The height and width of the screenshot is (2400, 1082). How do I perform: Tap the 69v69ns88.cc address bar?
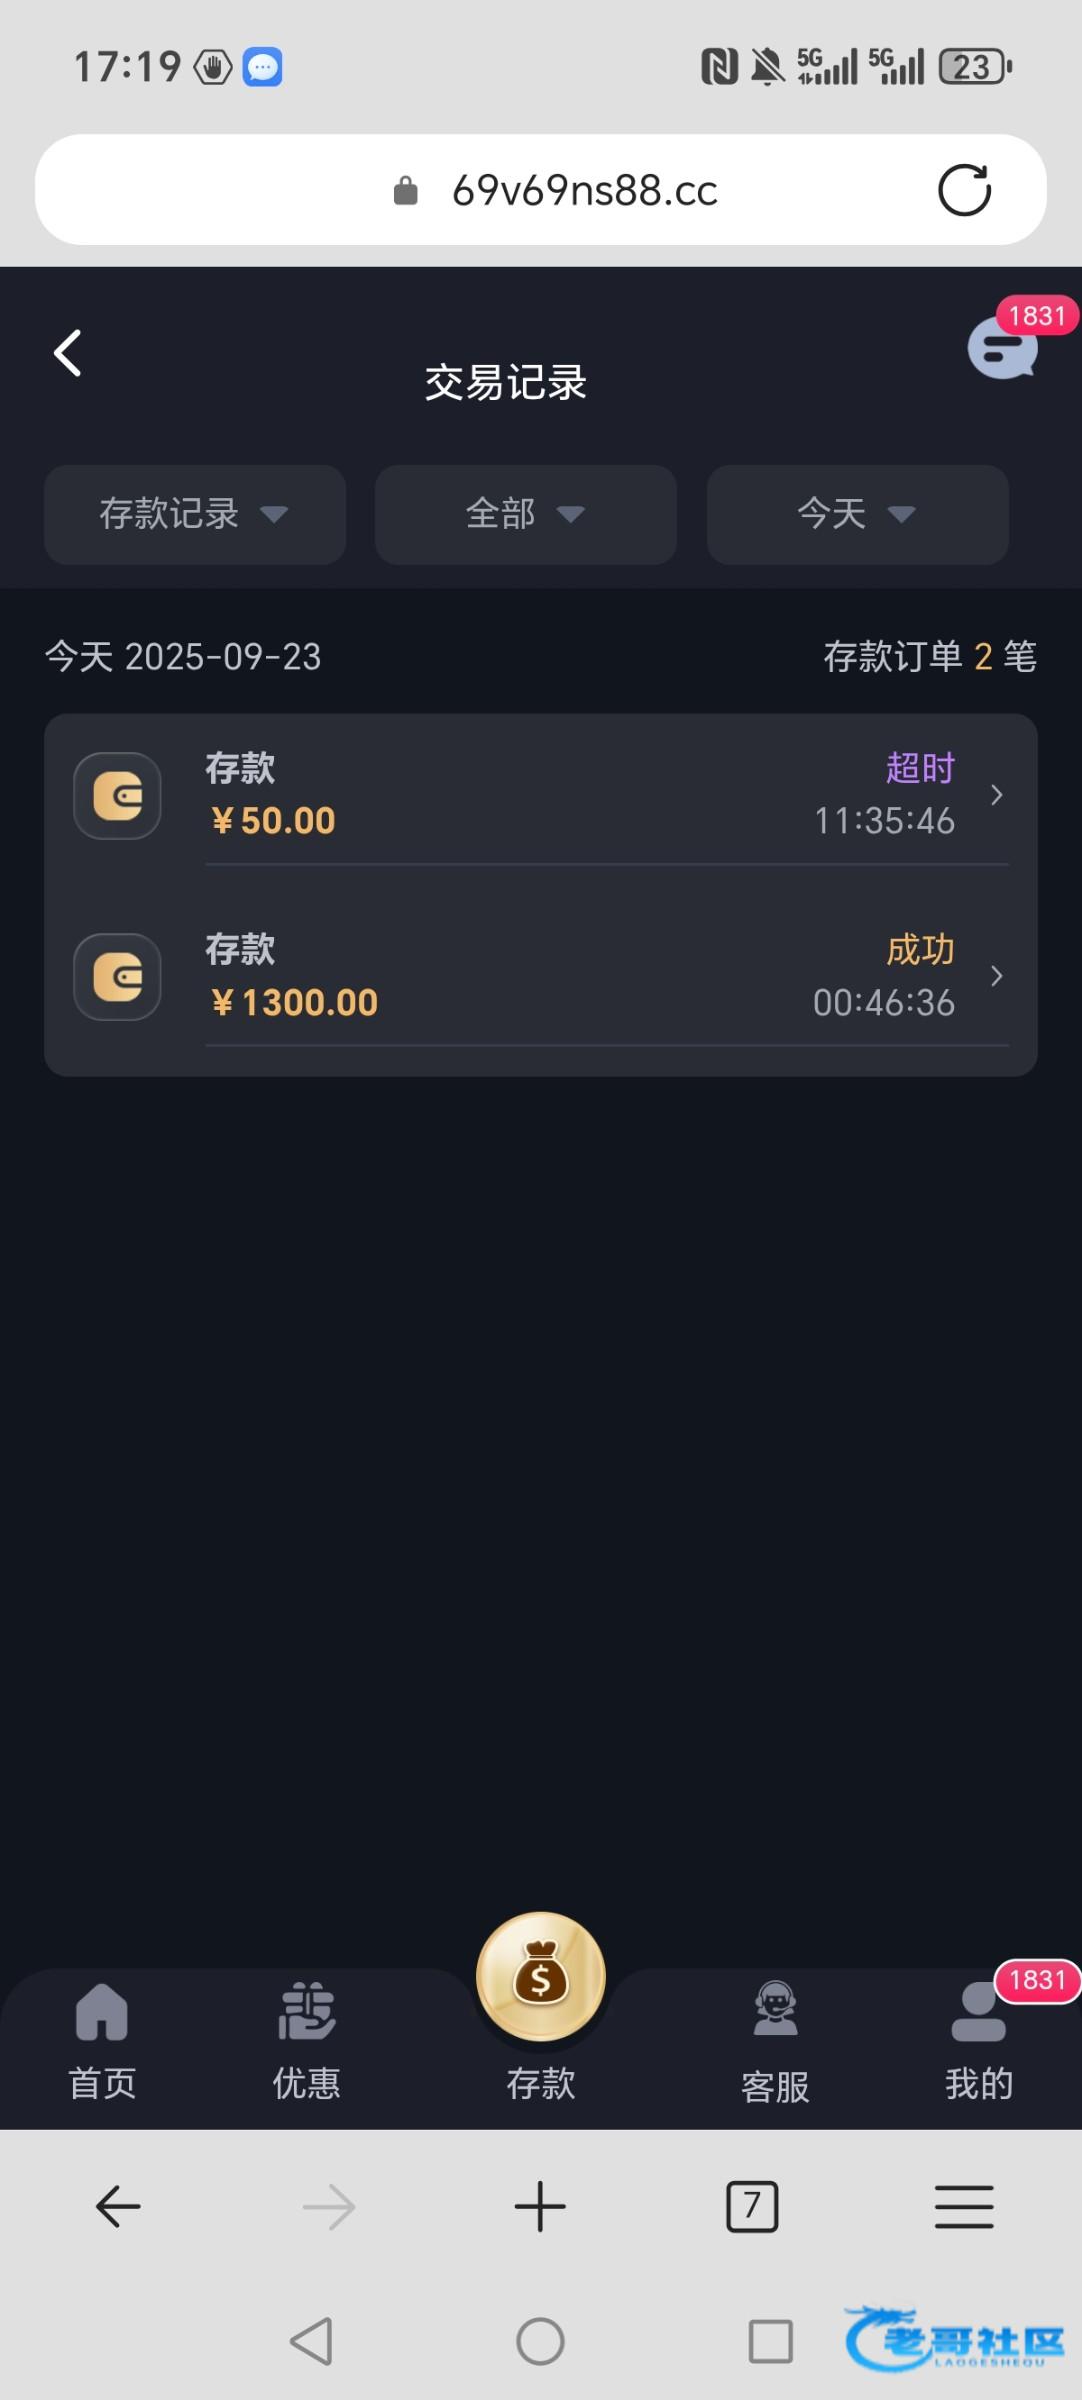click(584, 190)
